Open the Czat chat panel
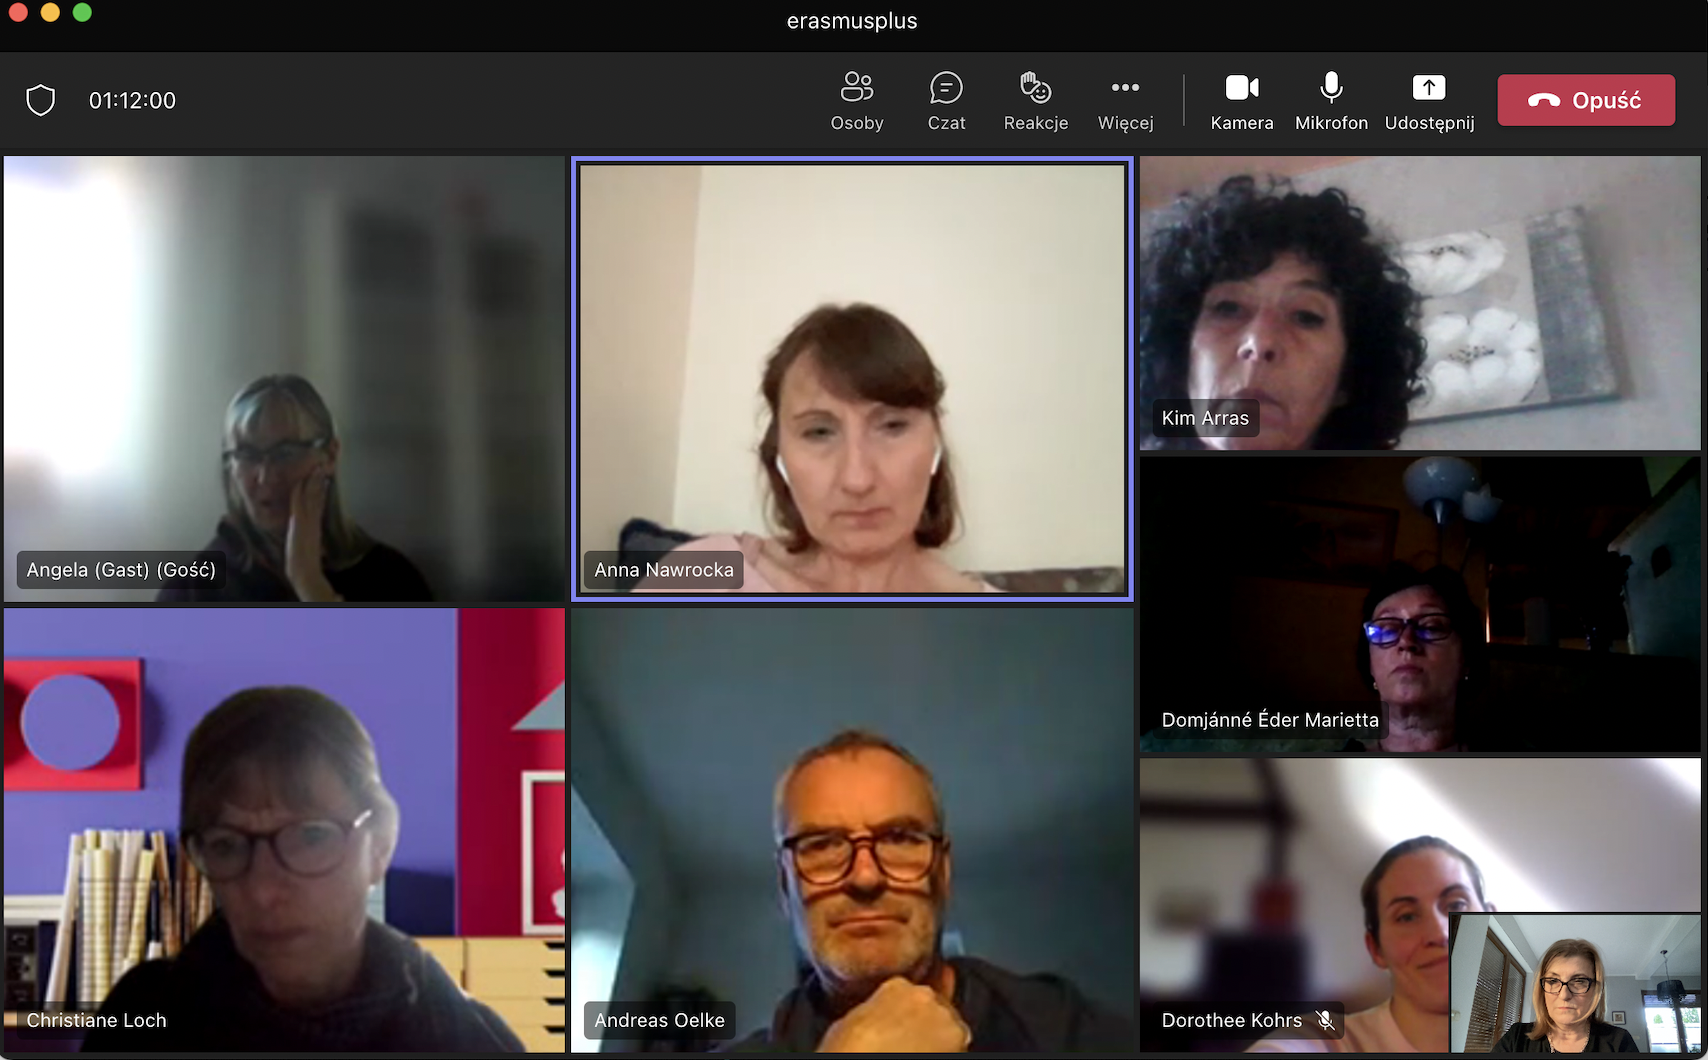The height and width of the screenshot is (1060, 1708). click(946, 101)
